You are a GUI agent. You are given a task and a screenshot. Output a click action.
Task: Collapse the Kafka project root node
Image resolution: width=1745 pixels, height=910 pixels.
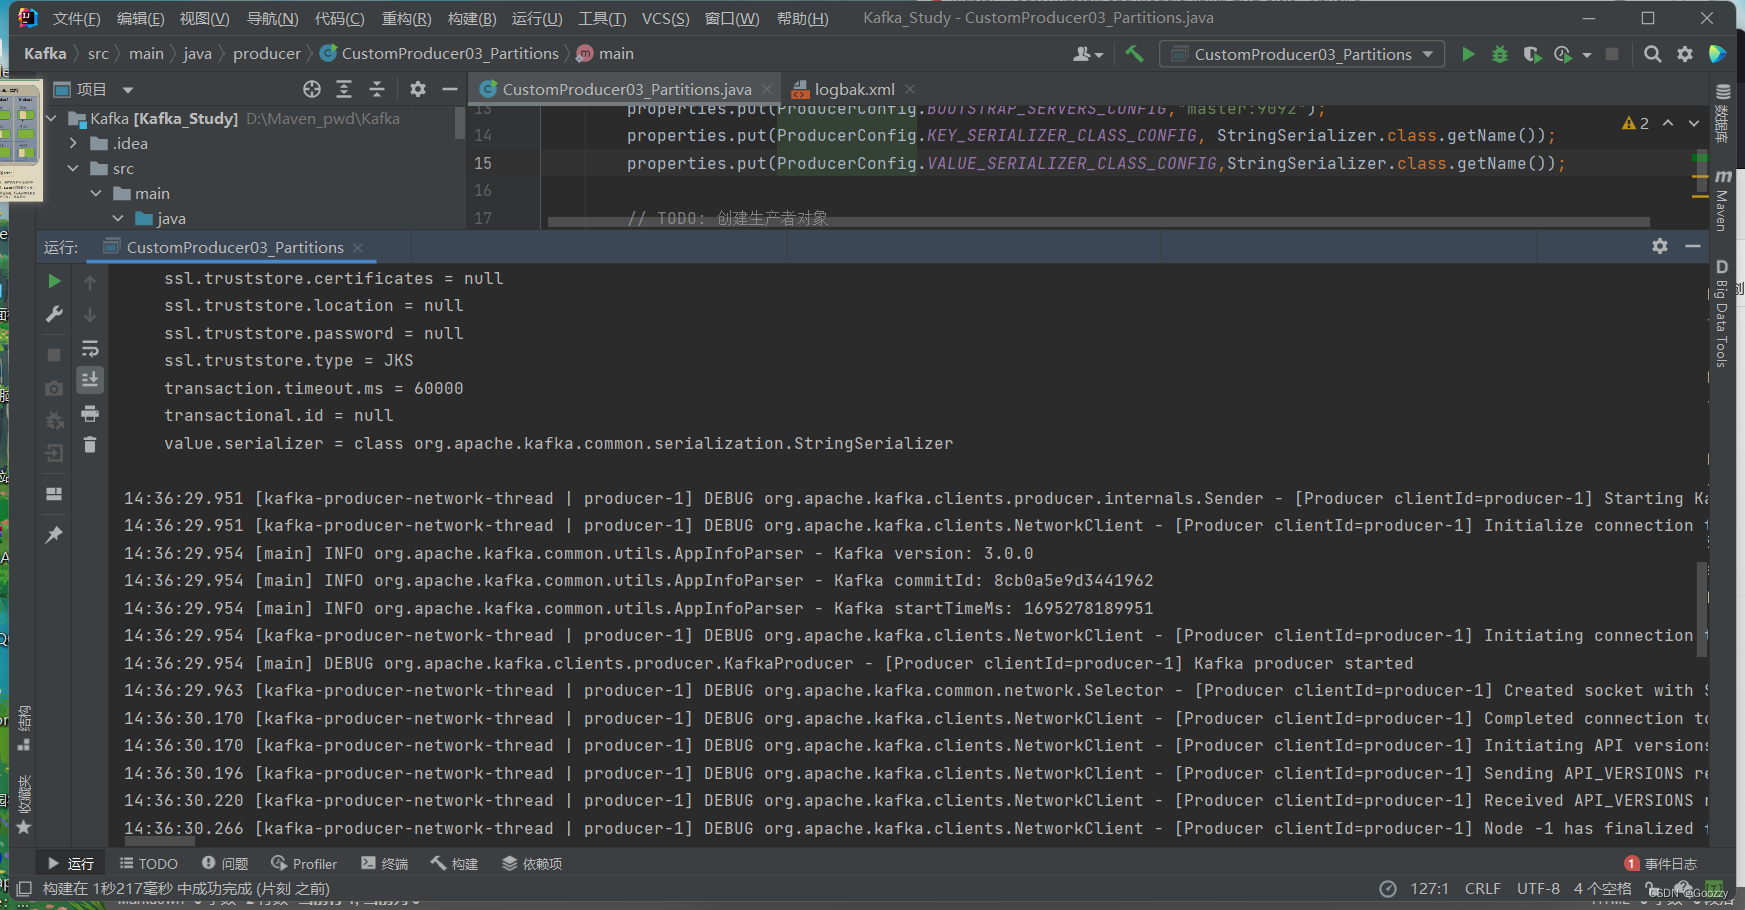click(52, 118)
